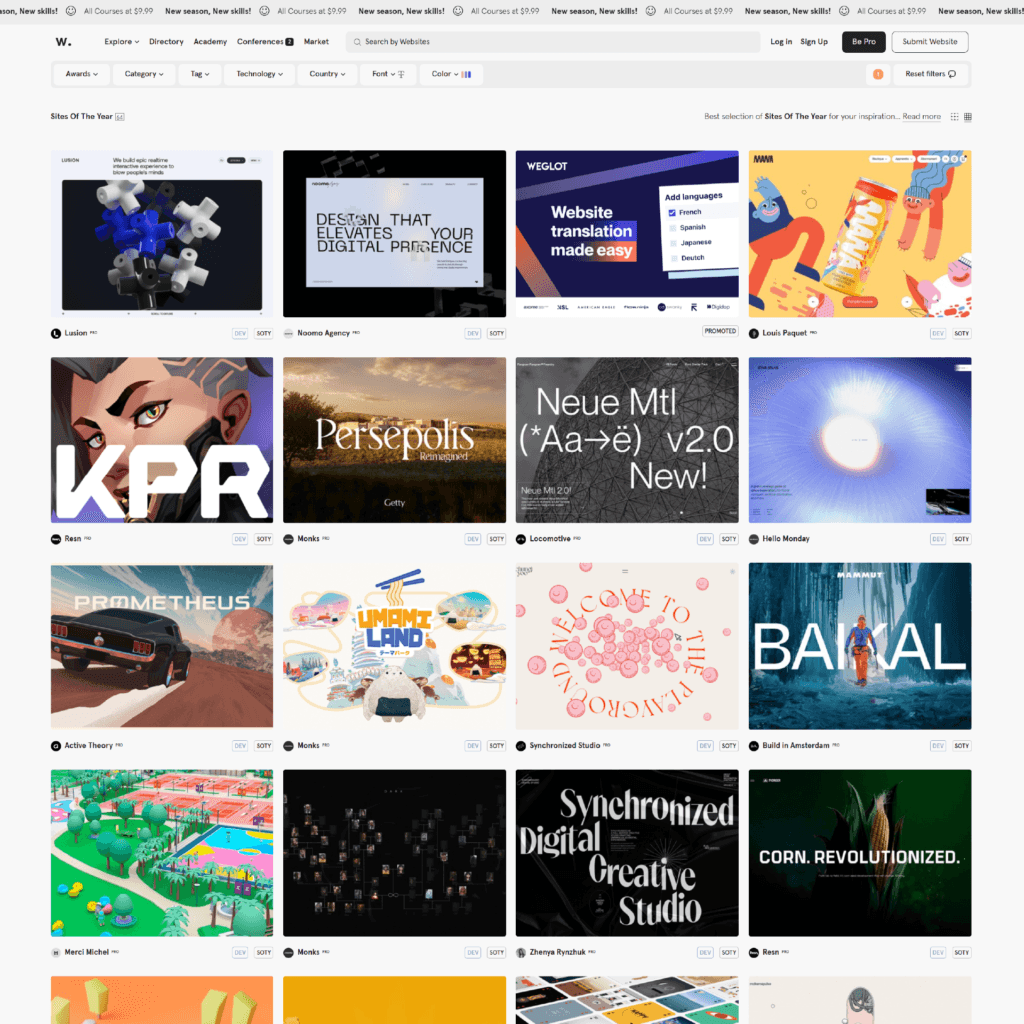Open the Color filter swatch picker
The width and height of the screenshot is (1024, 1024).
(451, 74)
